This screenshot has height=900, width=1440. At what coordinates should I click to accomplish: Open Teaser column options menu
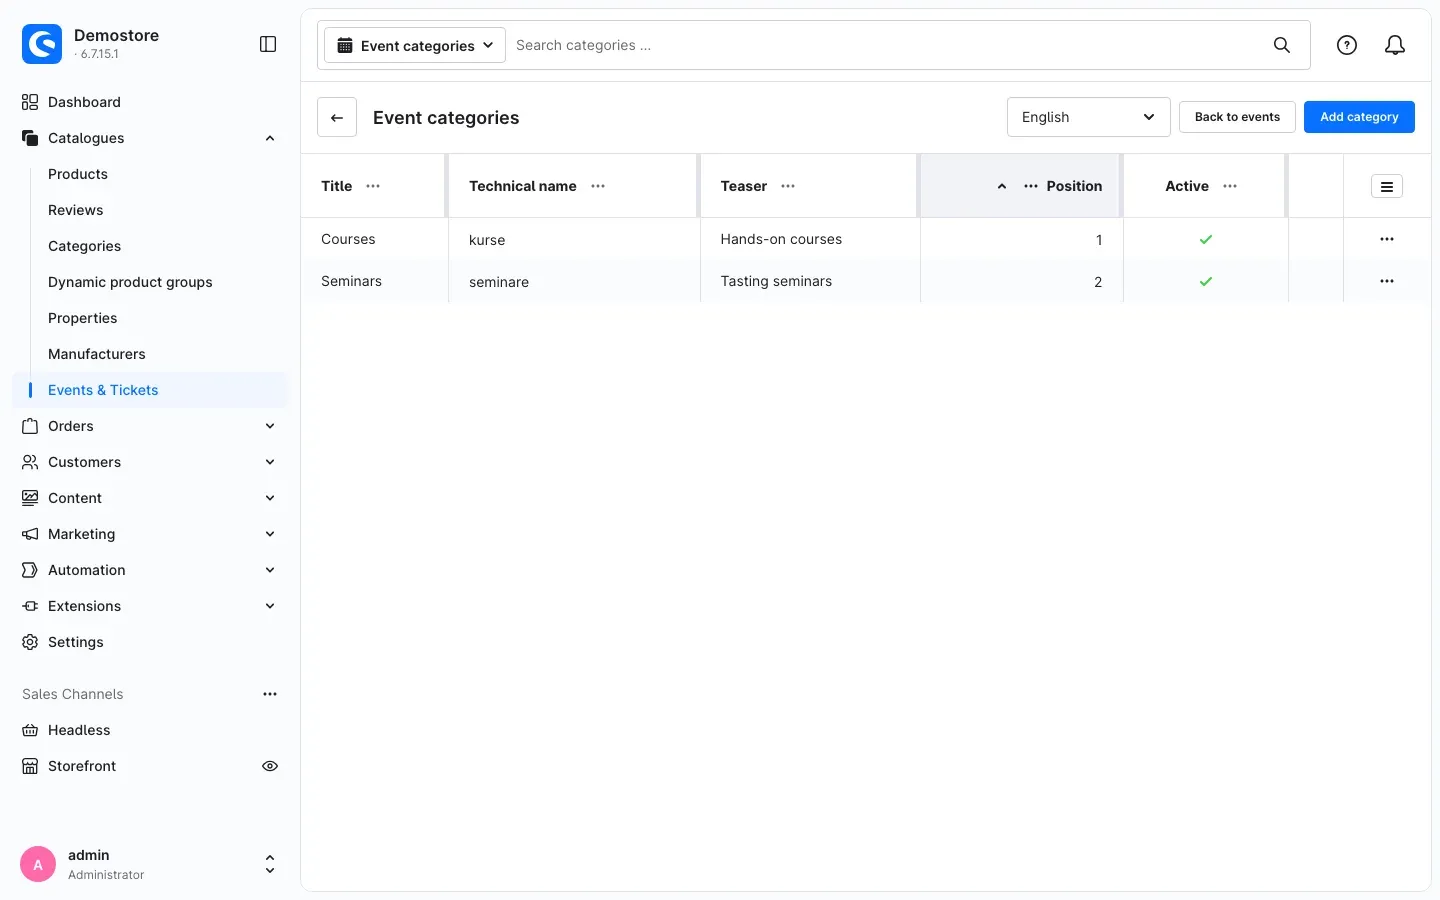tap(788, 186)
